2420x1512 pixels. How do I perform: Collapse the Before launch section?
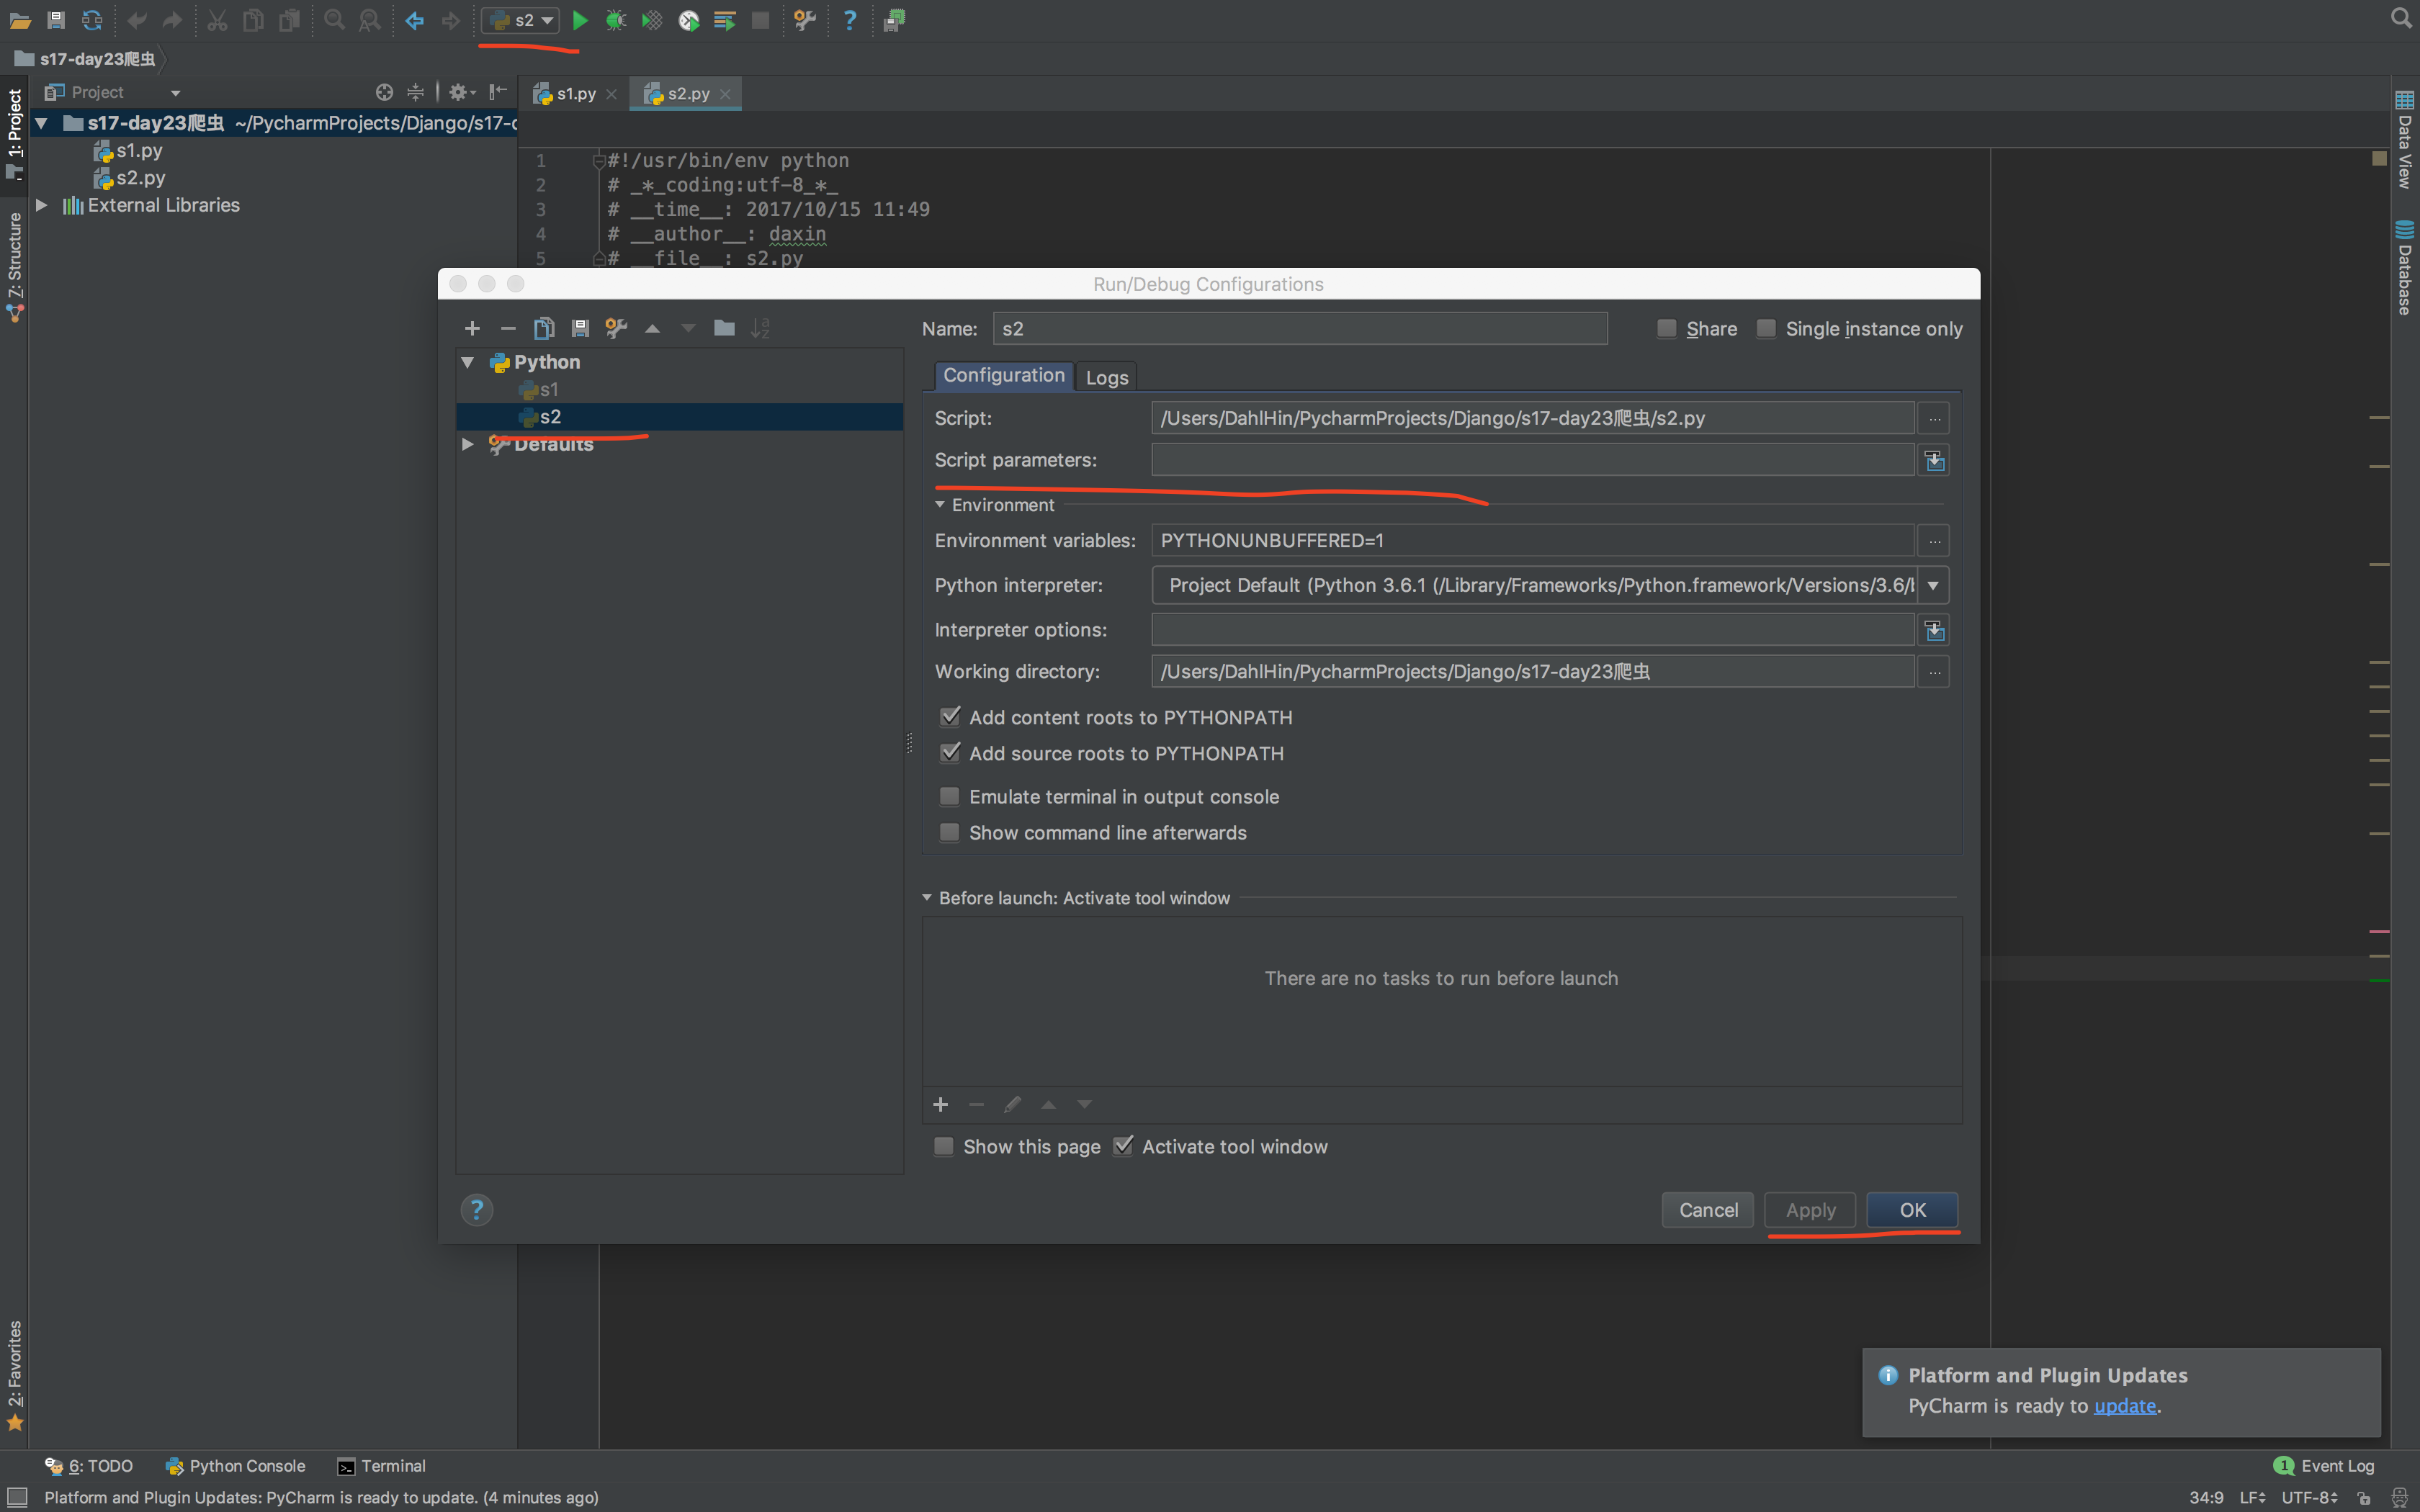(927, 898)
